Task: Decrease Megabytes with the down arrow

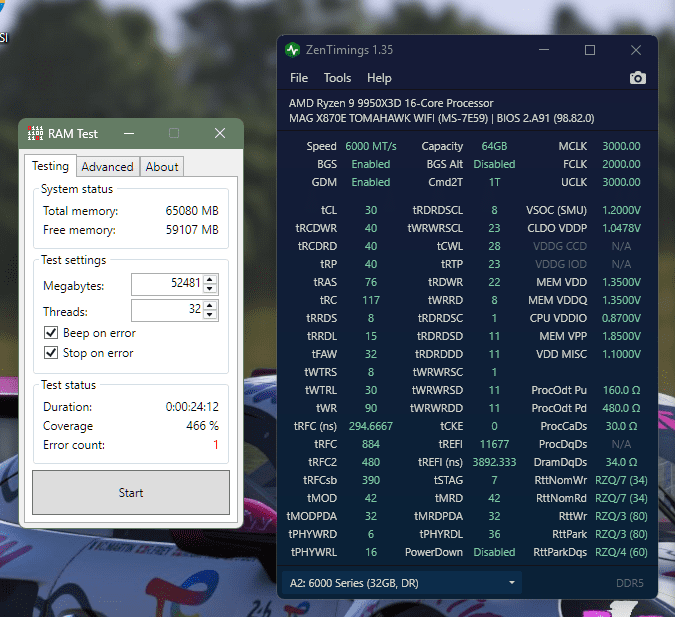Action: 210,289
